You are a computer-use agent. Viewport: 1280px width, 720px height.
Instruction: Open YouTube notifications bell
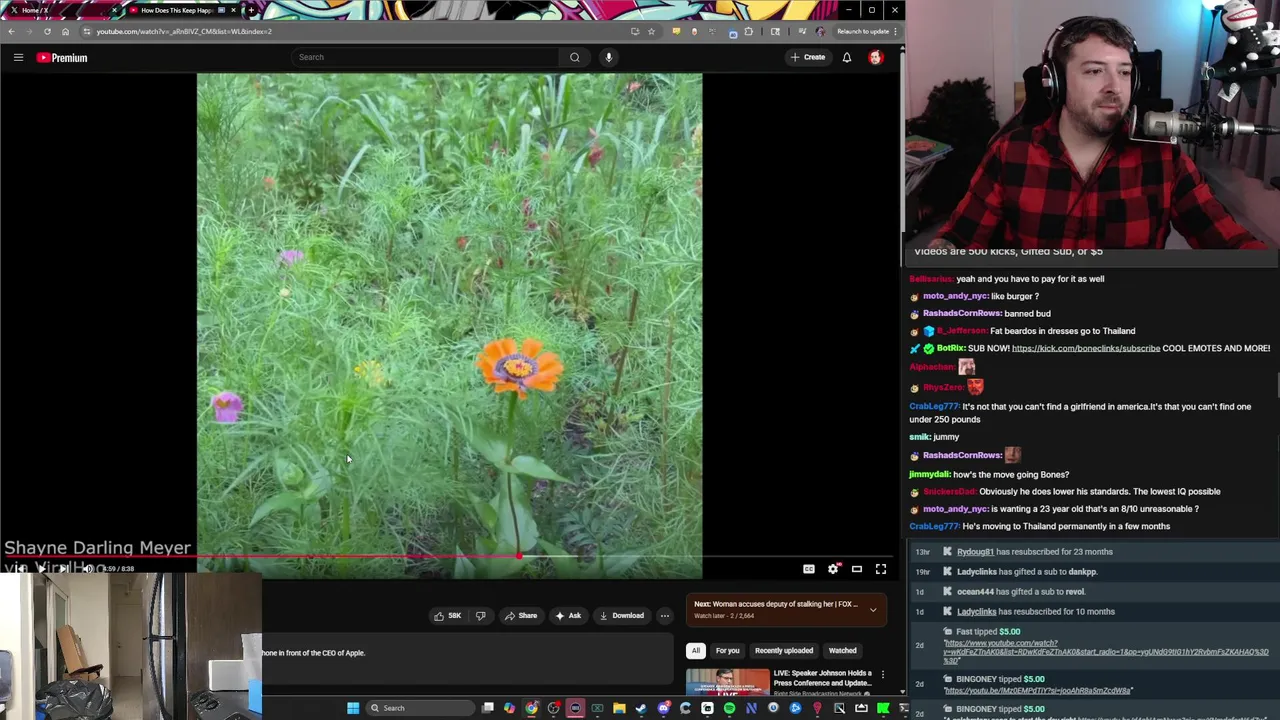tap(847, 57)
